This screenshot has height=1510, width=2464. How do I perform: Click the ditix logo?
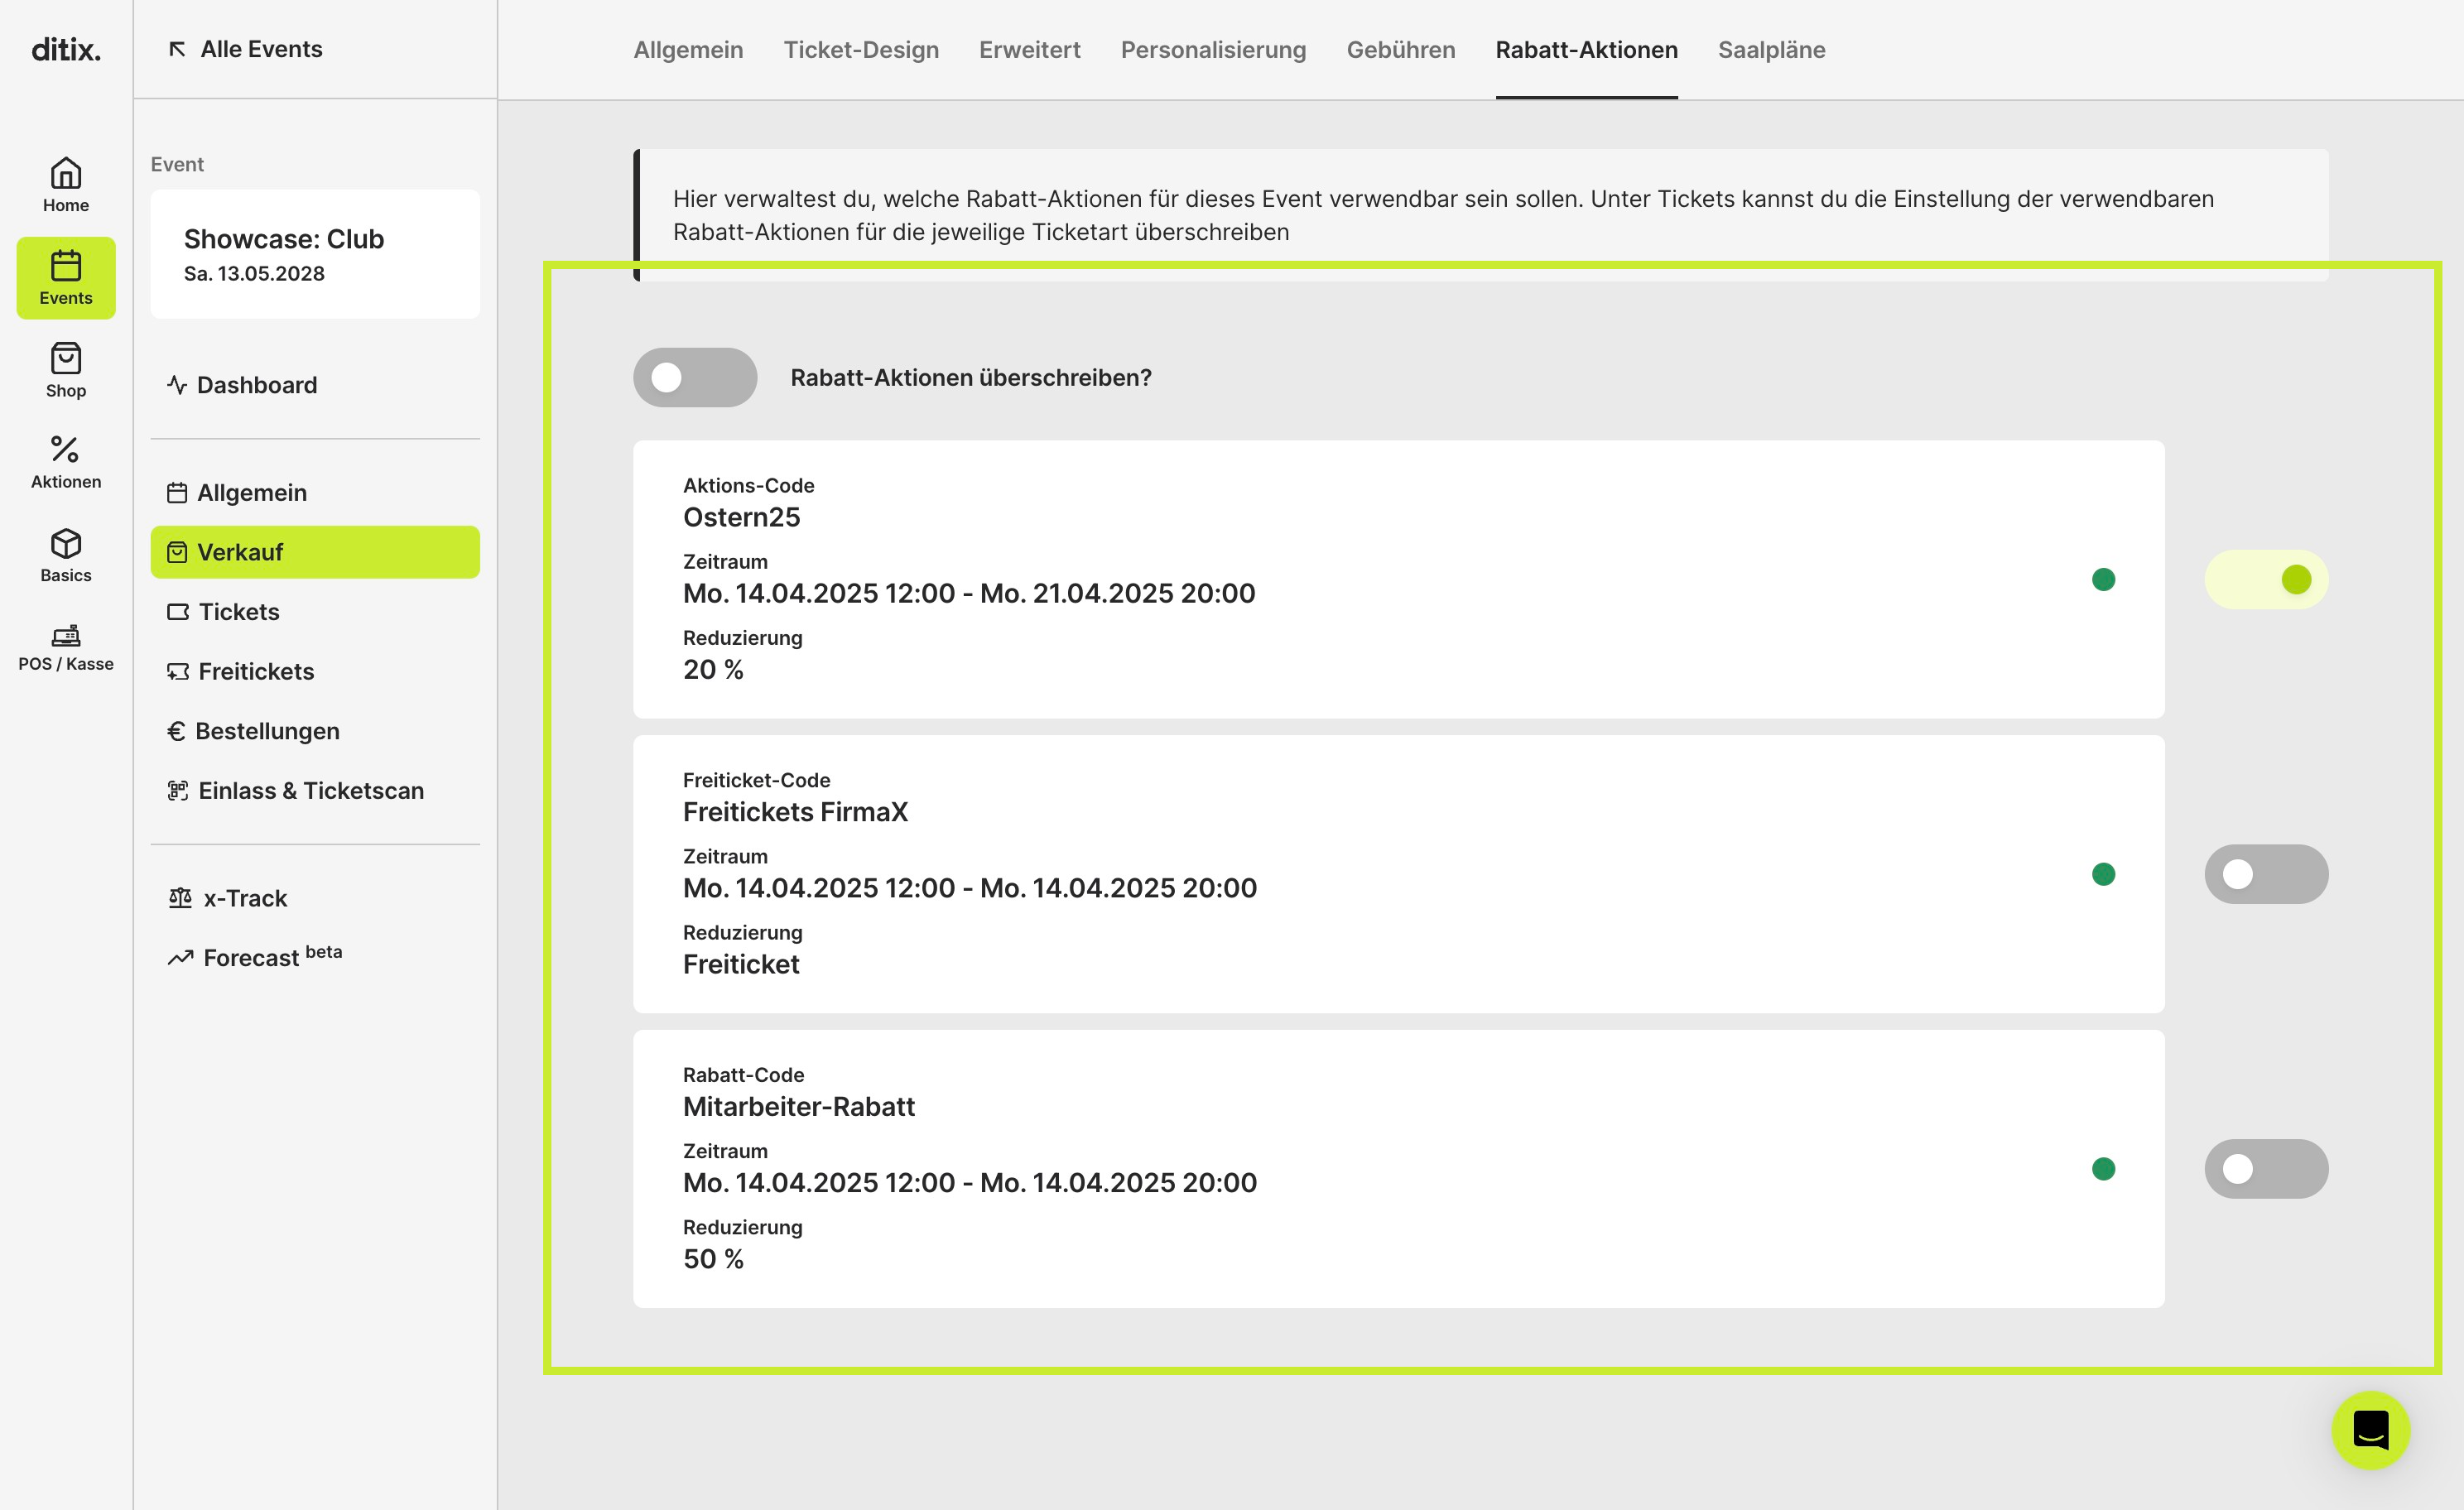tap(66, 49)
